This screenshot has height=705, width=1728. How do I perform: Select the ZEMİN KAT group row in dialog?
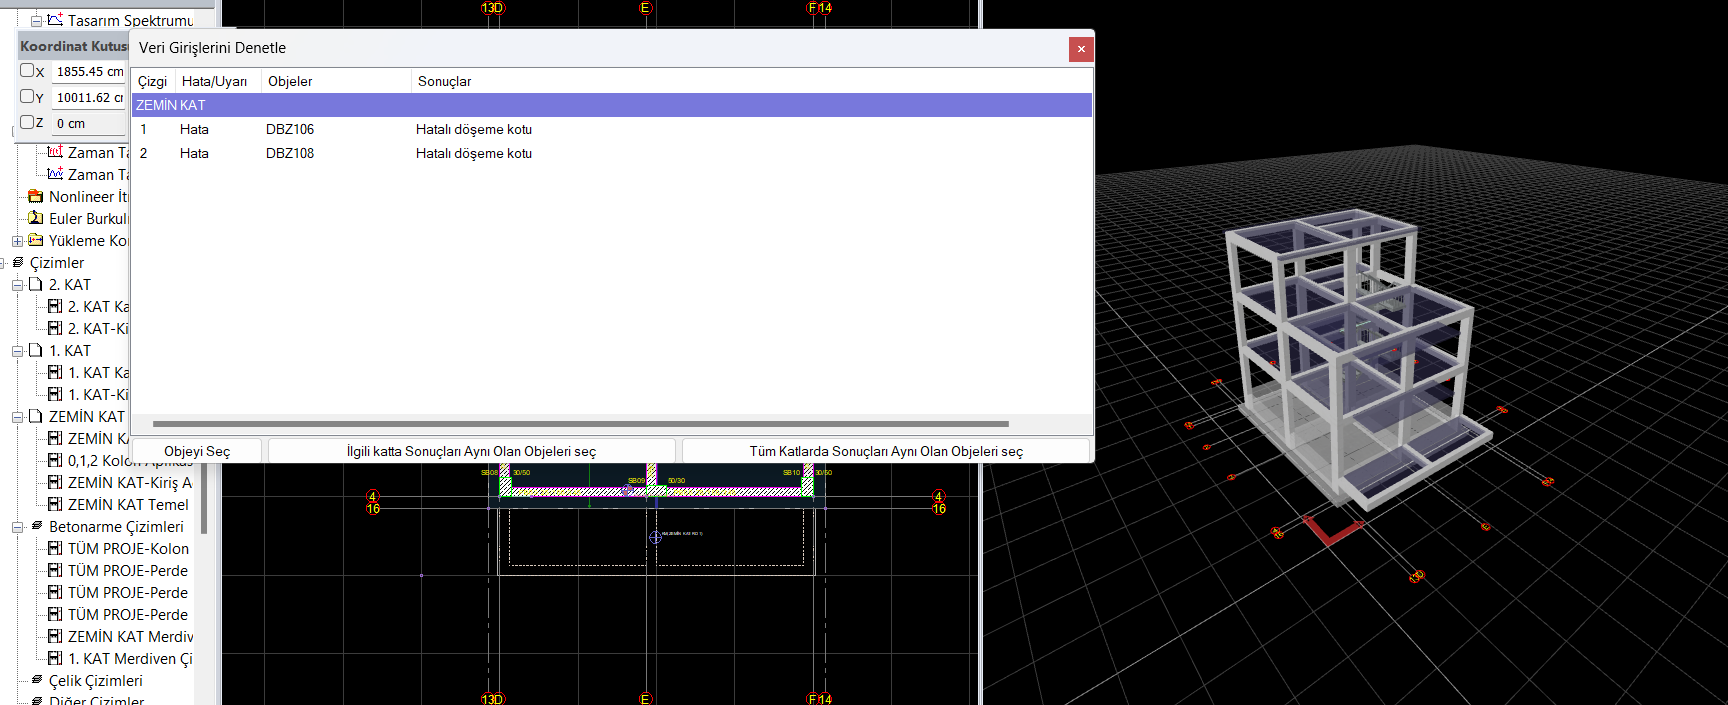point(611,105)
